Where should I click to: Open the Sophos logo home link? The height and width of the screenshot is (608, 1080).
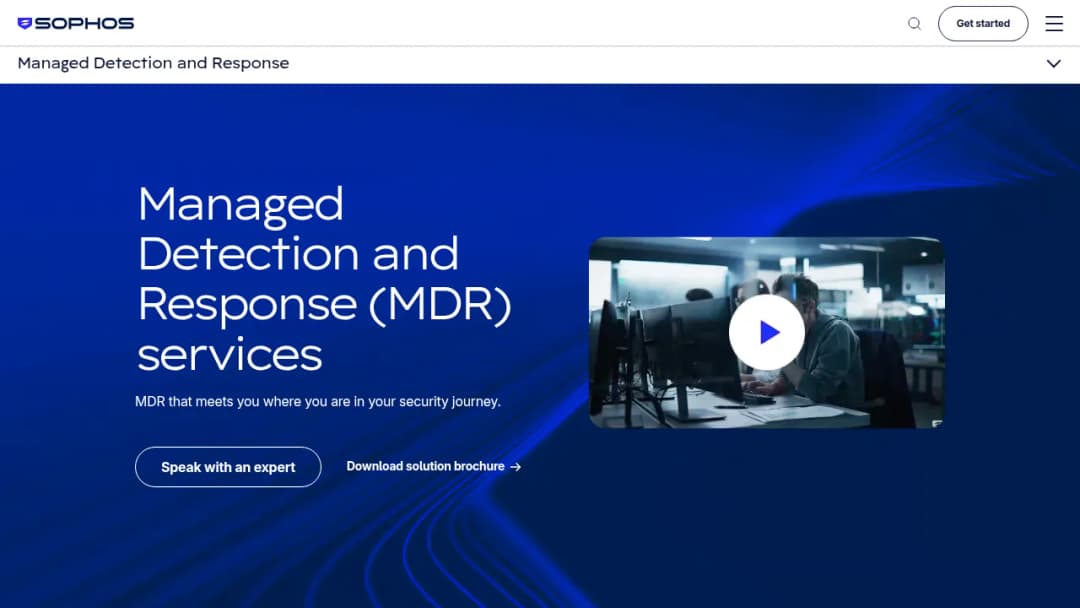tap(76, 23)
